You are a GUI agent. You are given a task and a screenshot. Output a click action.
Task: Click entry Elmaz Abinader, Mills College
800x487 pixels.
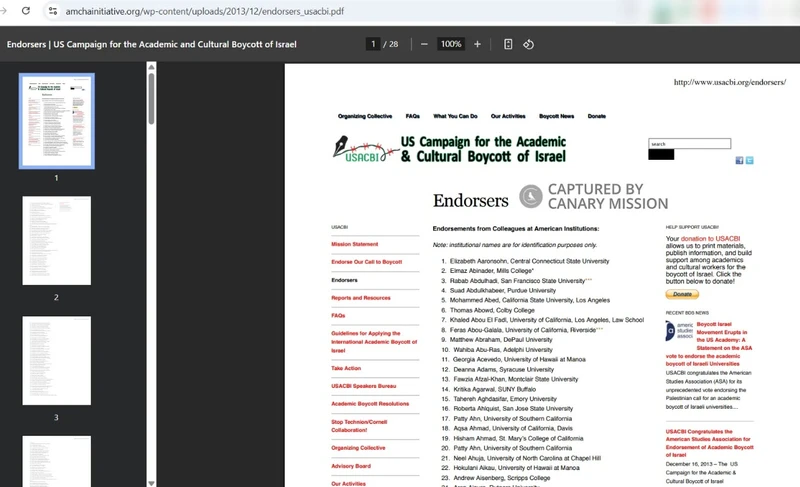pyautogui.click(x=491, y=271)
